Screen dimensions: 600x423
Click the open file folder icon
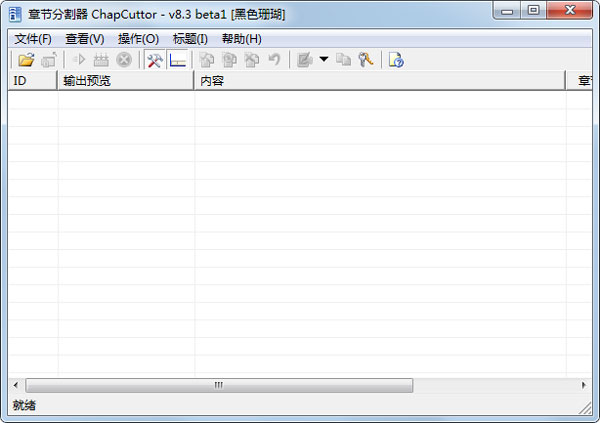click(26, 60)
